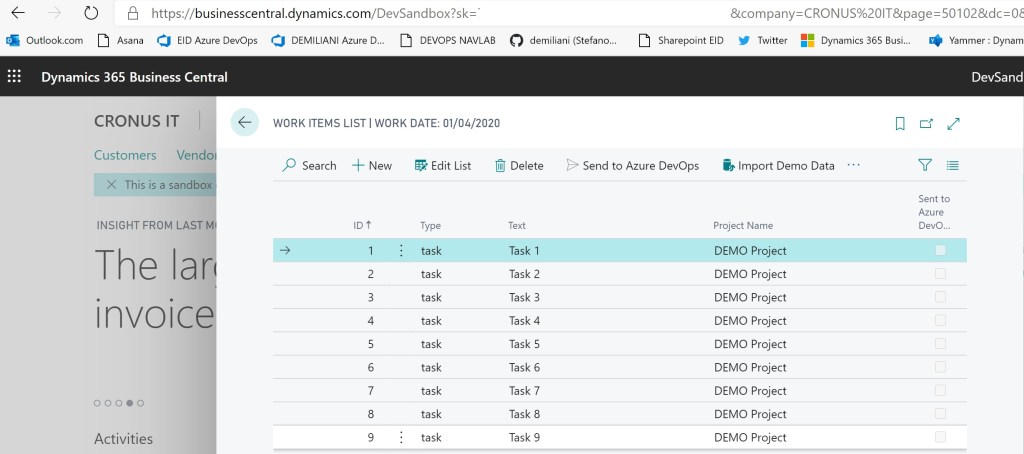Open row options menu for Task 1
This screenshot has width=1024, height=454.
401,251
